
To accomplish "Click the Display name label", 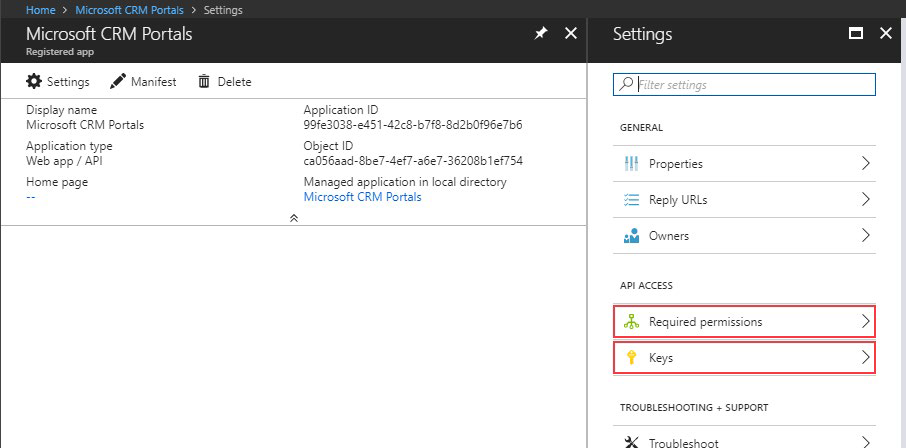I will click(61, 110).
